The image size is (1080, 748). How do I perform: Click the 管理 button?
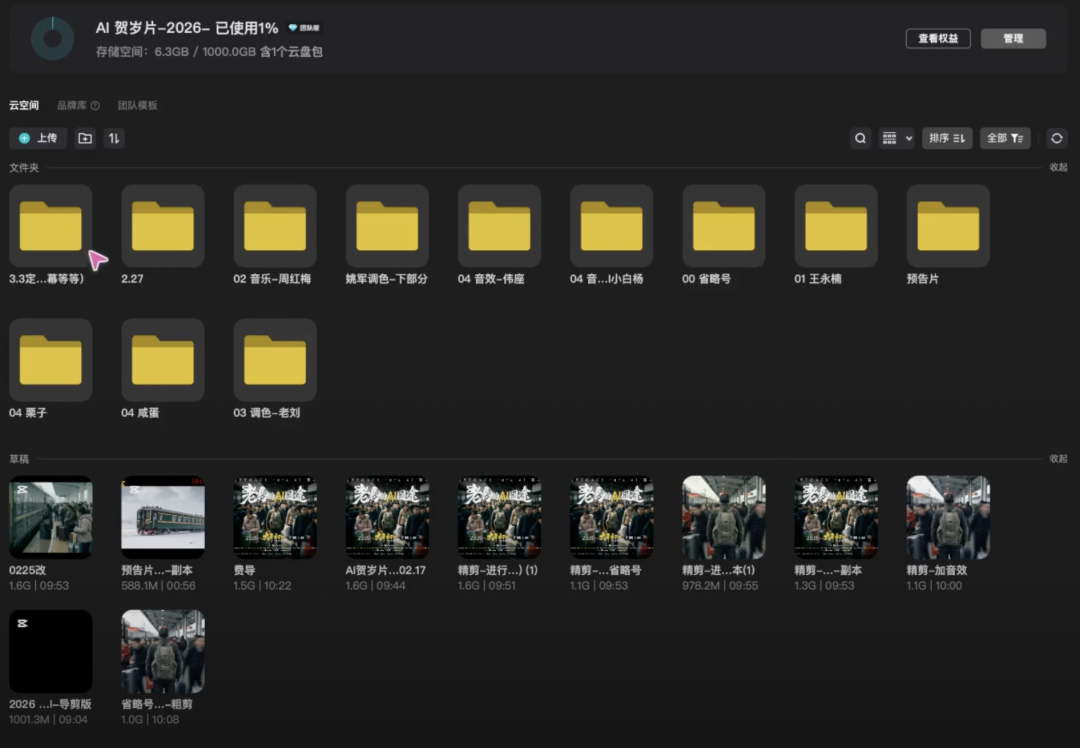pyautogui.click(x=1013, y=38)
